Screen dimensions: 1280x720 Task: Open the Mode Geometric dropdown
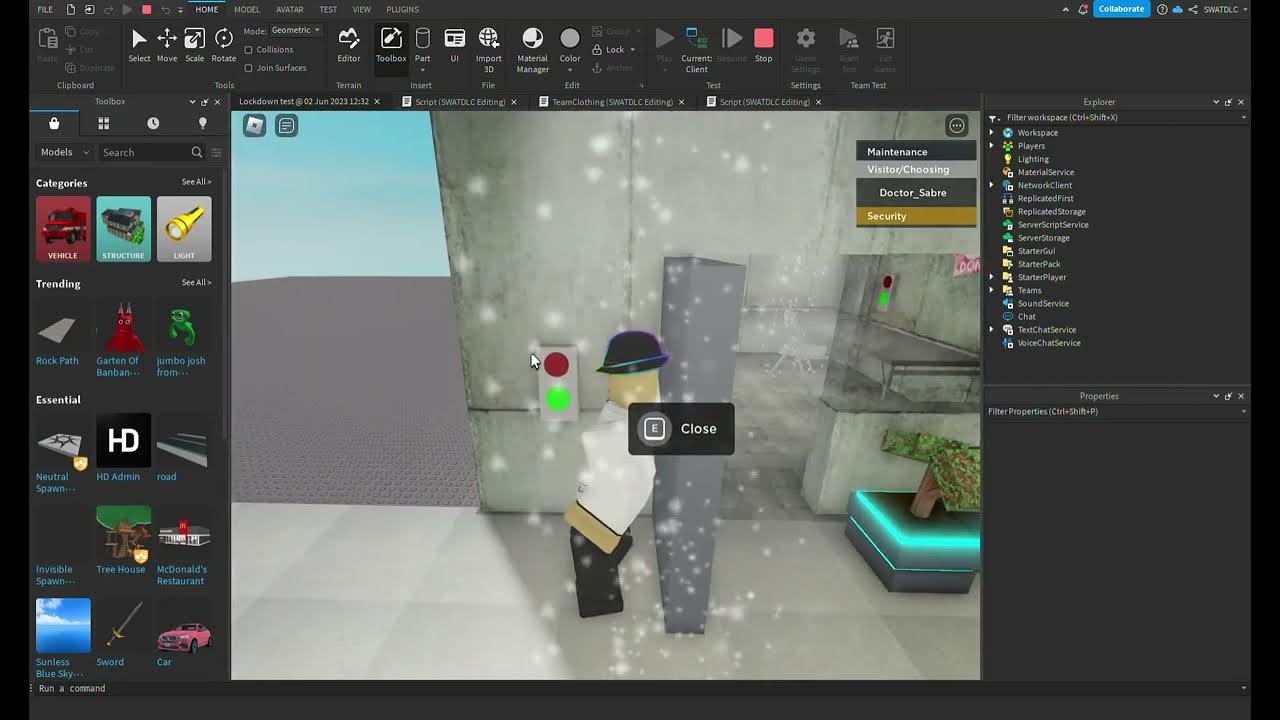(296, 31)
